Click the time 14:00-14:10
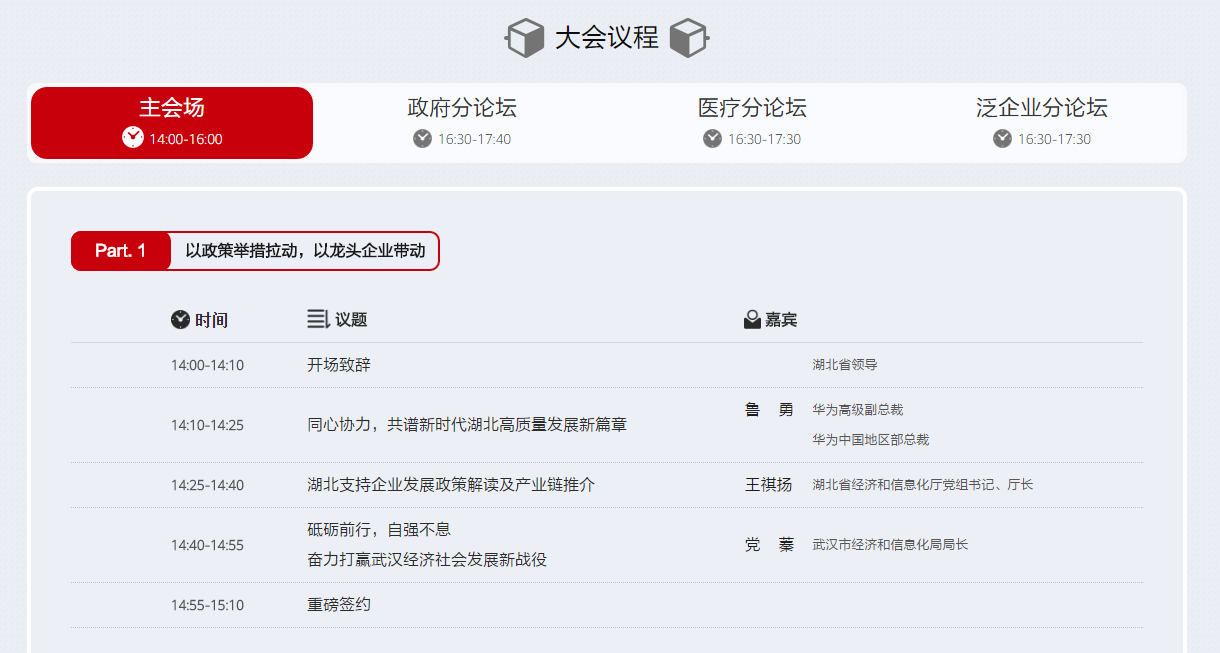 coord(207,365)
